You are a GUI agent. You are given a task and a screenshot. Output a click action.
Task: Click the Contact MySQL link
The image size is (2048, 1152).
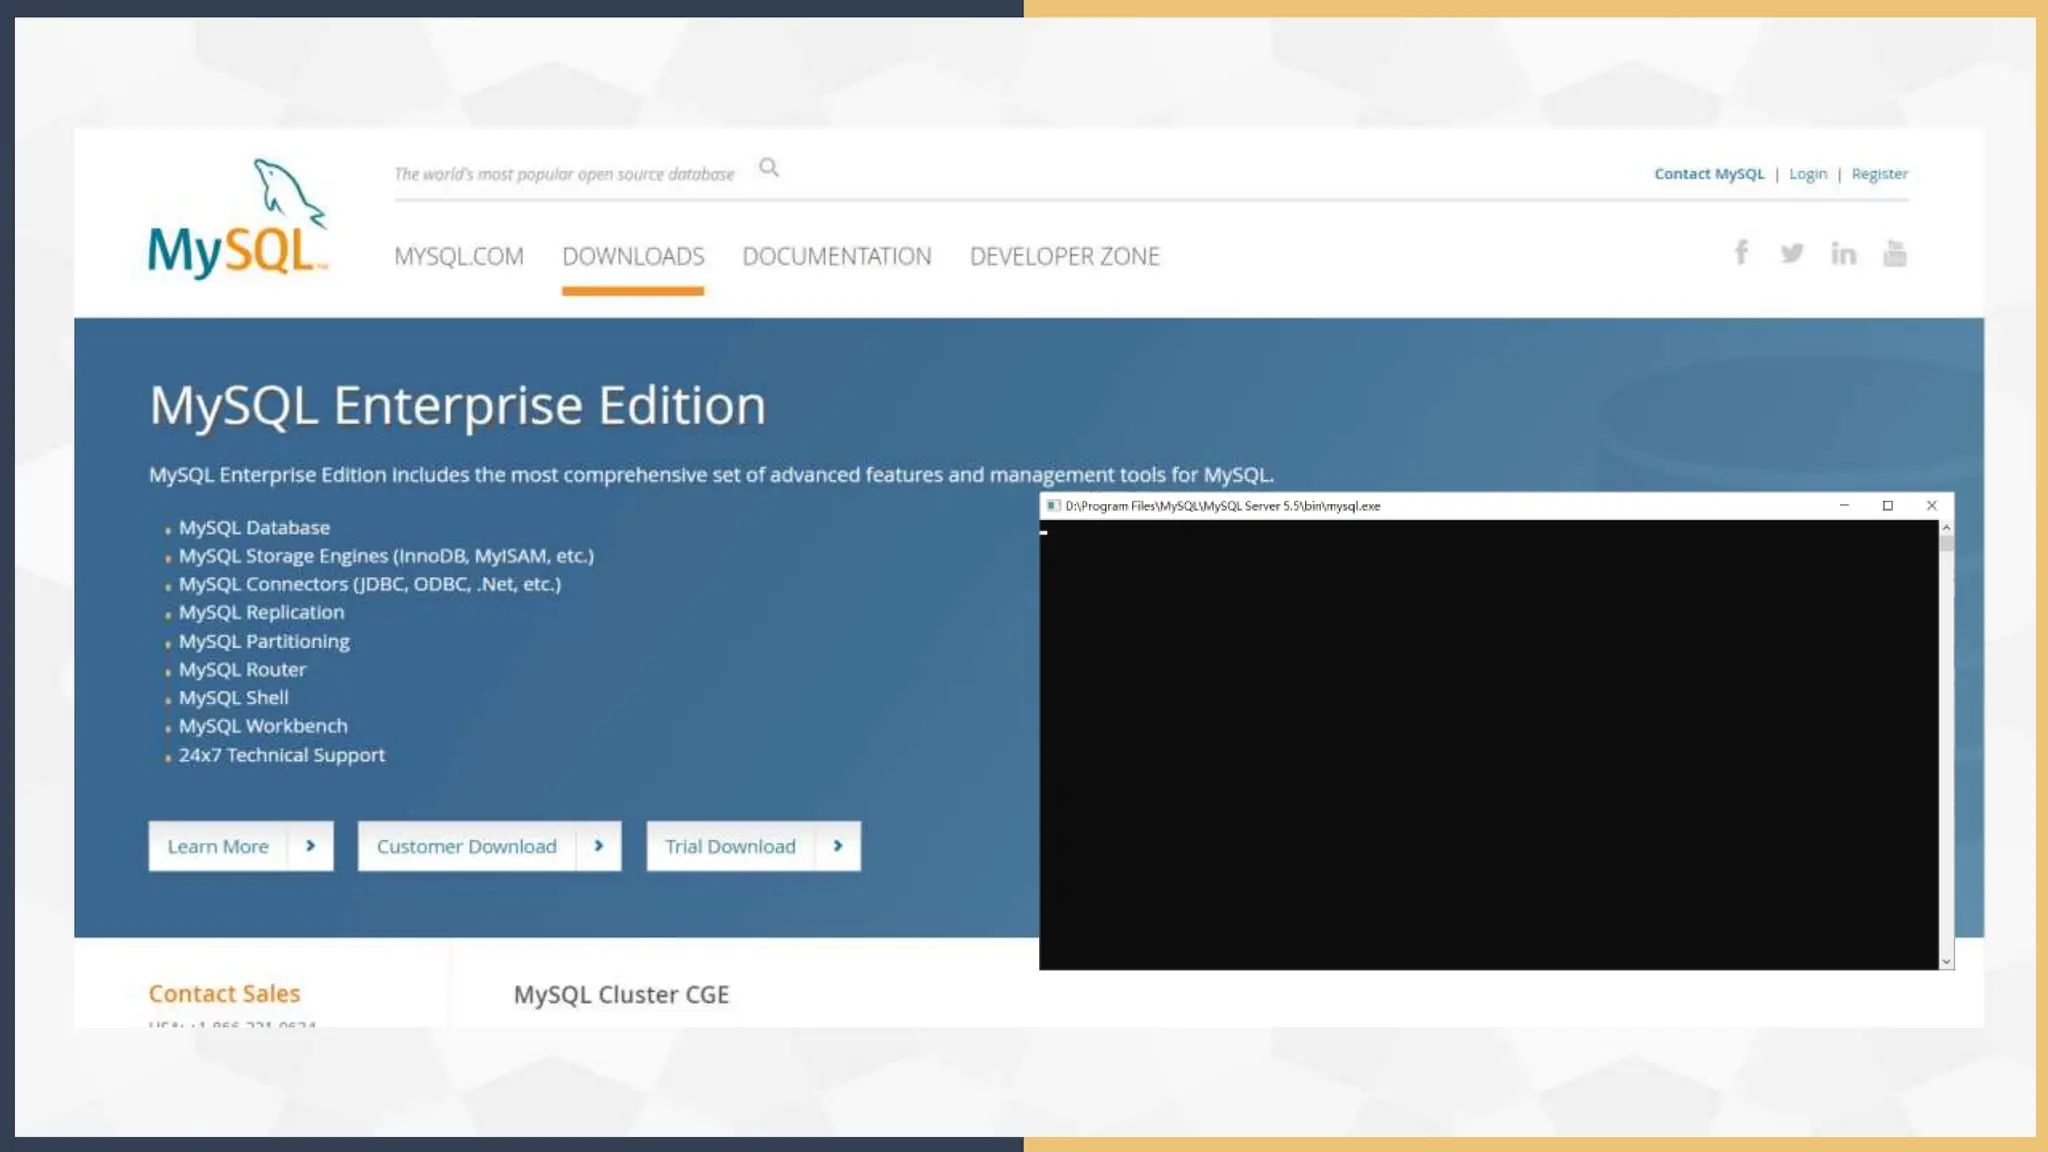pyautogui.click(x=1709, y=174)
